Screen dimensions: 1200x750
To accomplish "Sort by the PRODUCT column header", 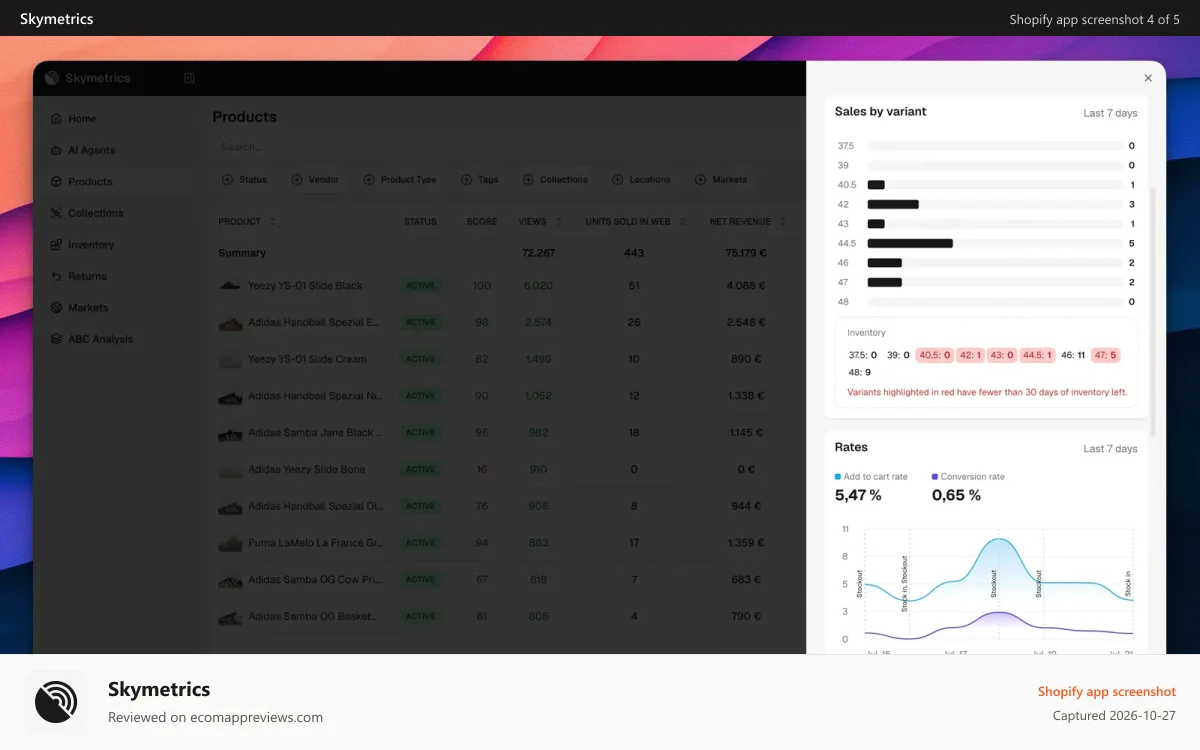I will [x=247, y=222].
